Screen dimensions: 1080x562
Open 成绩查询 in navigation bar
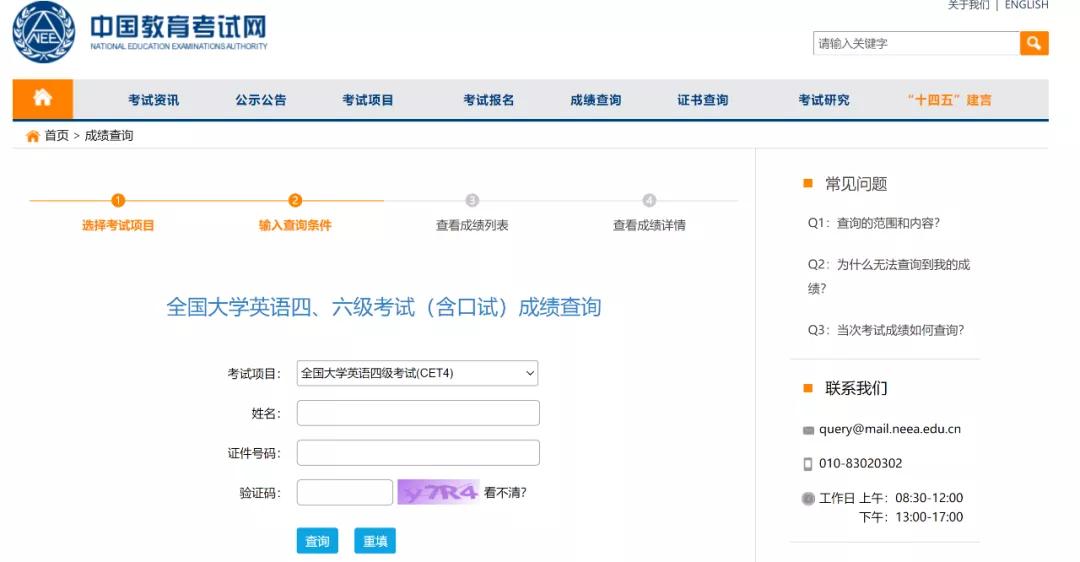pos(596,100)
